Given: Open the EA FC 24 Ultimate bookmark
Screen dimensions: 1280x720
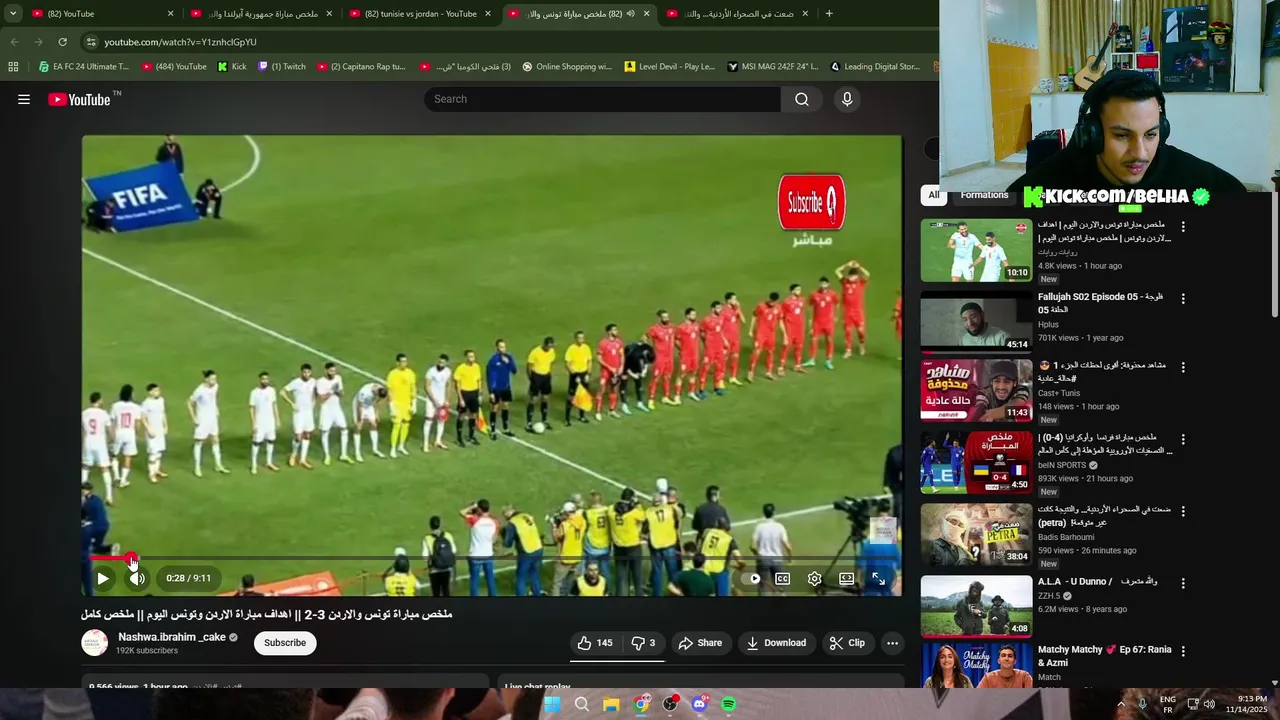Looking at the screenshot, I should 84,67.
